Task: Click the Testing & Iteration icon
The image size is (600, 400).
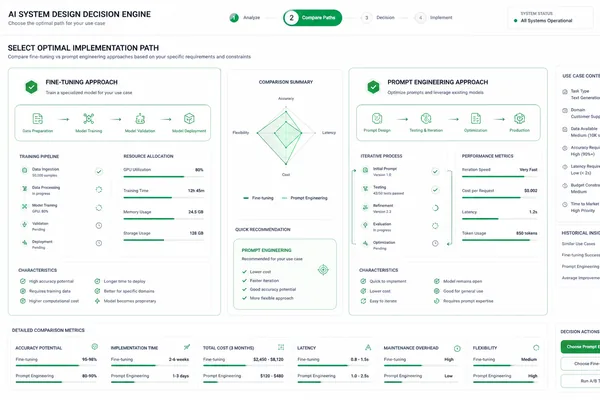Action: [x=426, y=118]
